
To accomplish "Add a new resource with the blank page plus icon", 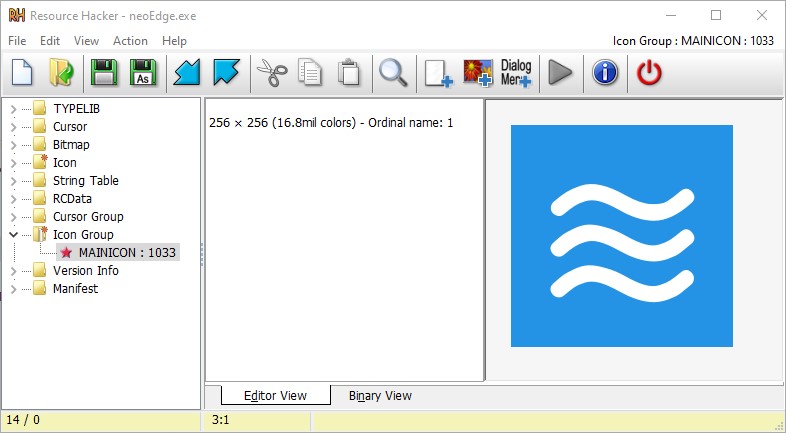I will click(x=438, y=74).
